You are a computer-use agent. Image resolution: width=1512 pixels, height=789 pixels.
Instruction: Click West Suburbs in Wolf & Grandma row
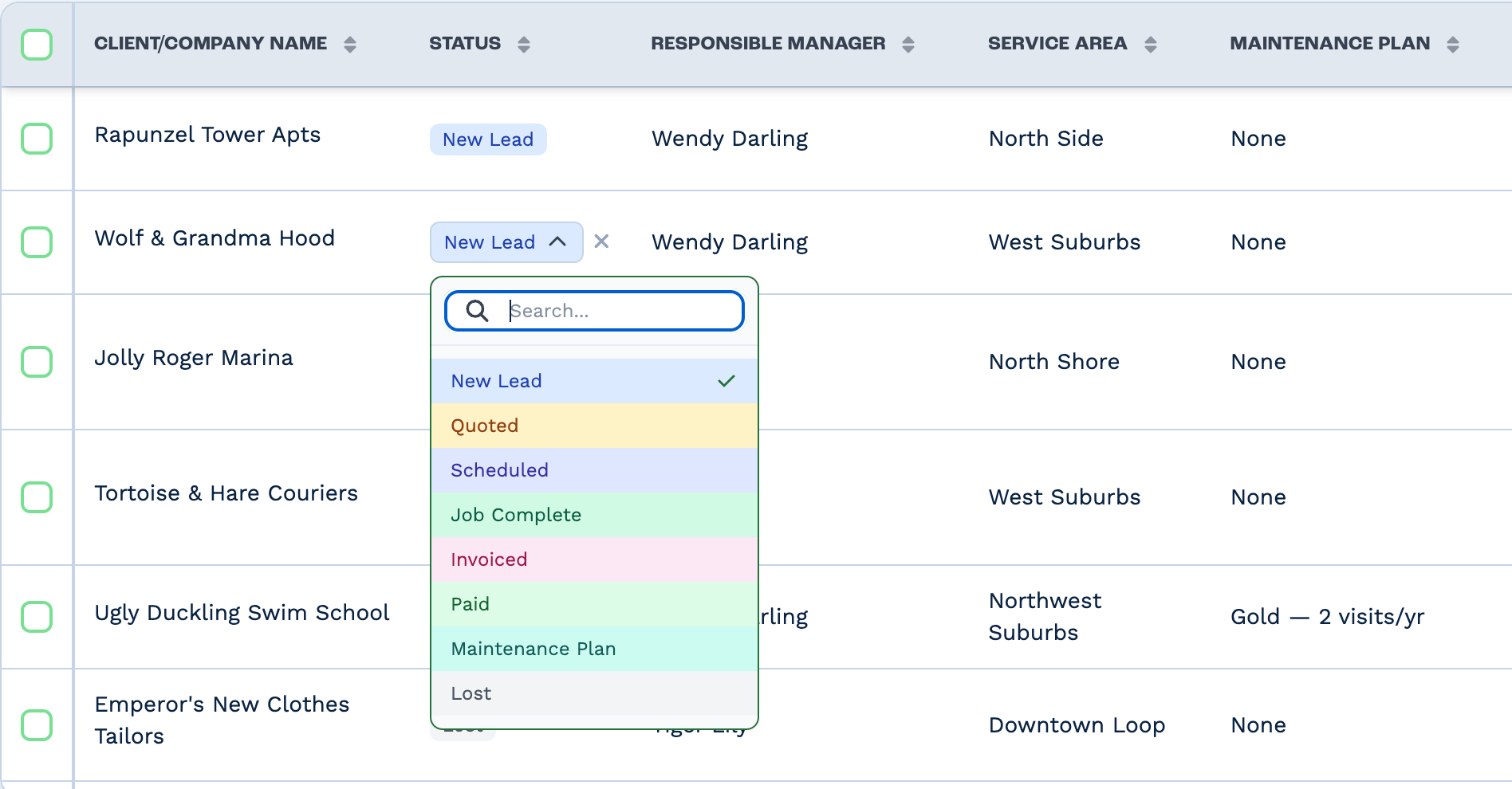[x=1064, y=242]
